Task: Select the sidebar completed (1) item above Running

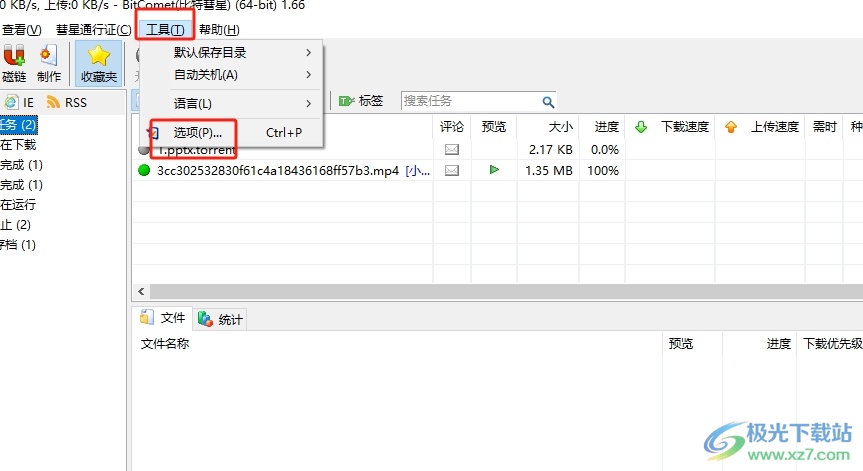Action: click(21, 184)
